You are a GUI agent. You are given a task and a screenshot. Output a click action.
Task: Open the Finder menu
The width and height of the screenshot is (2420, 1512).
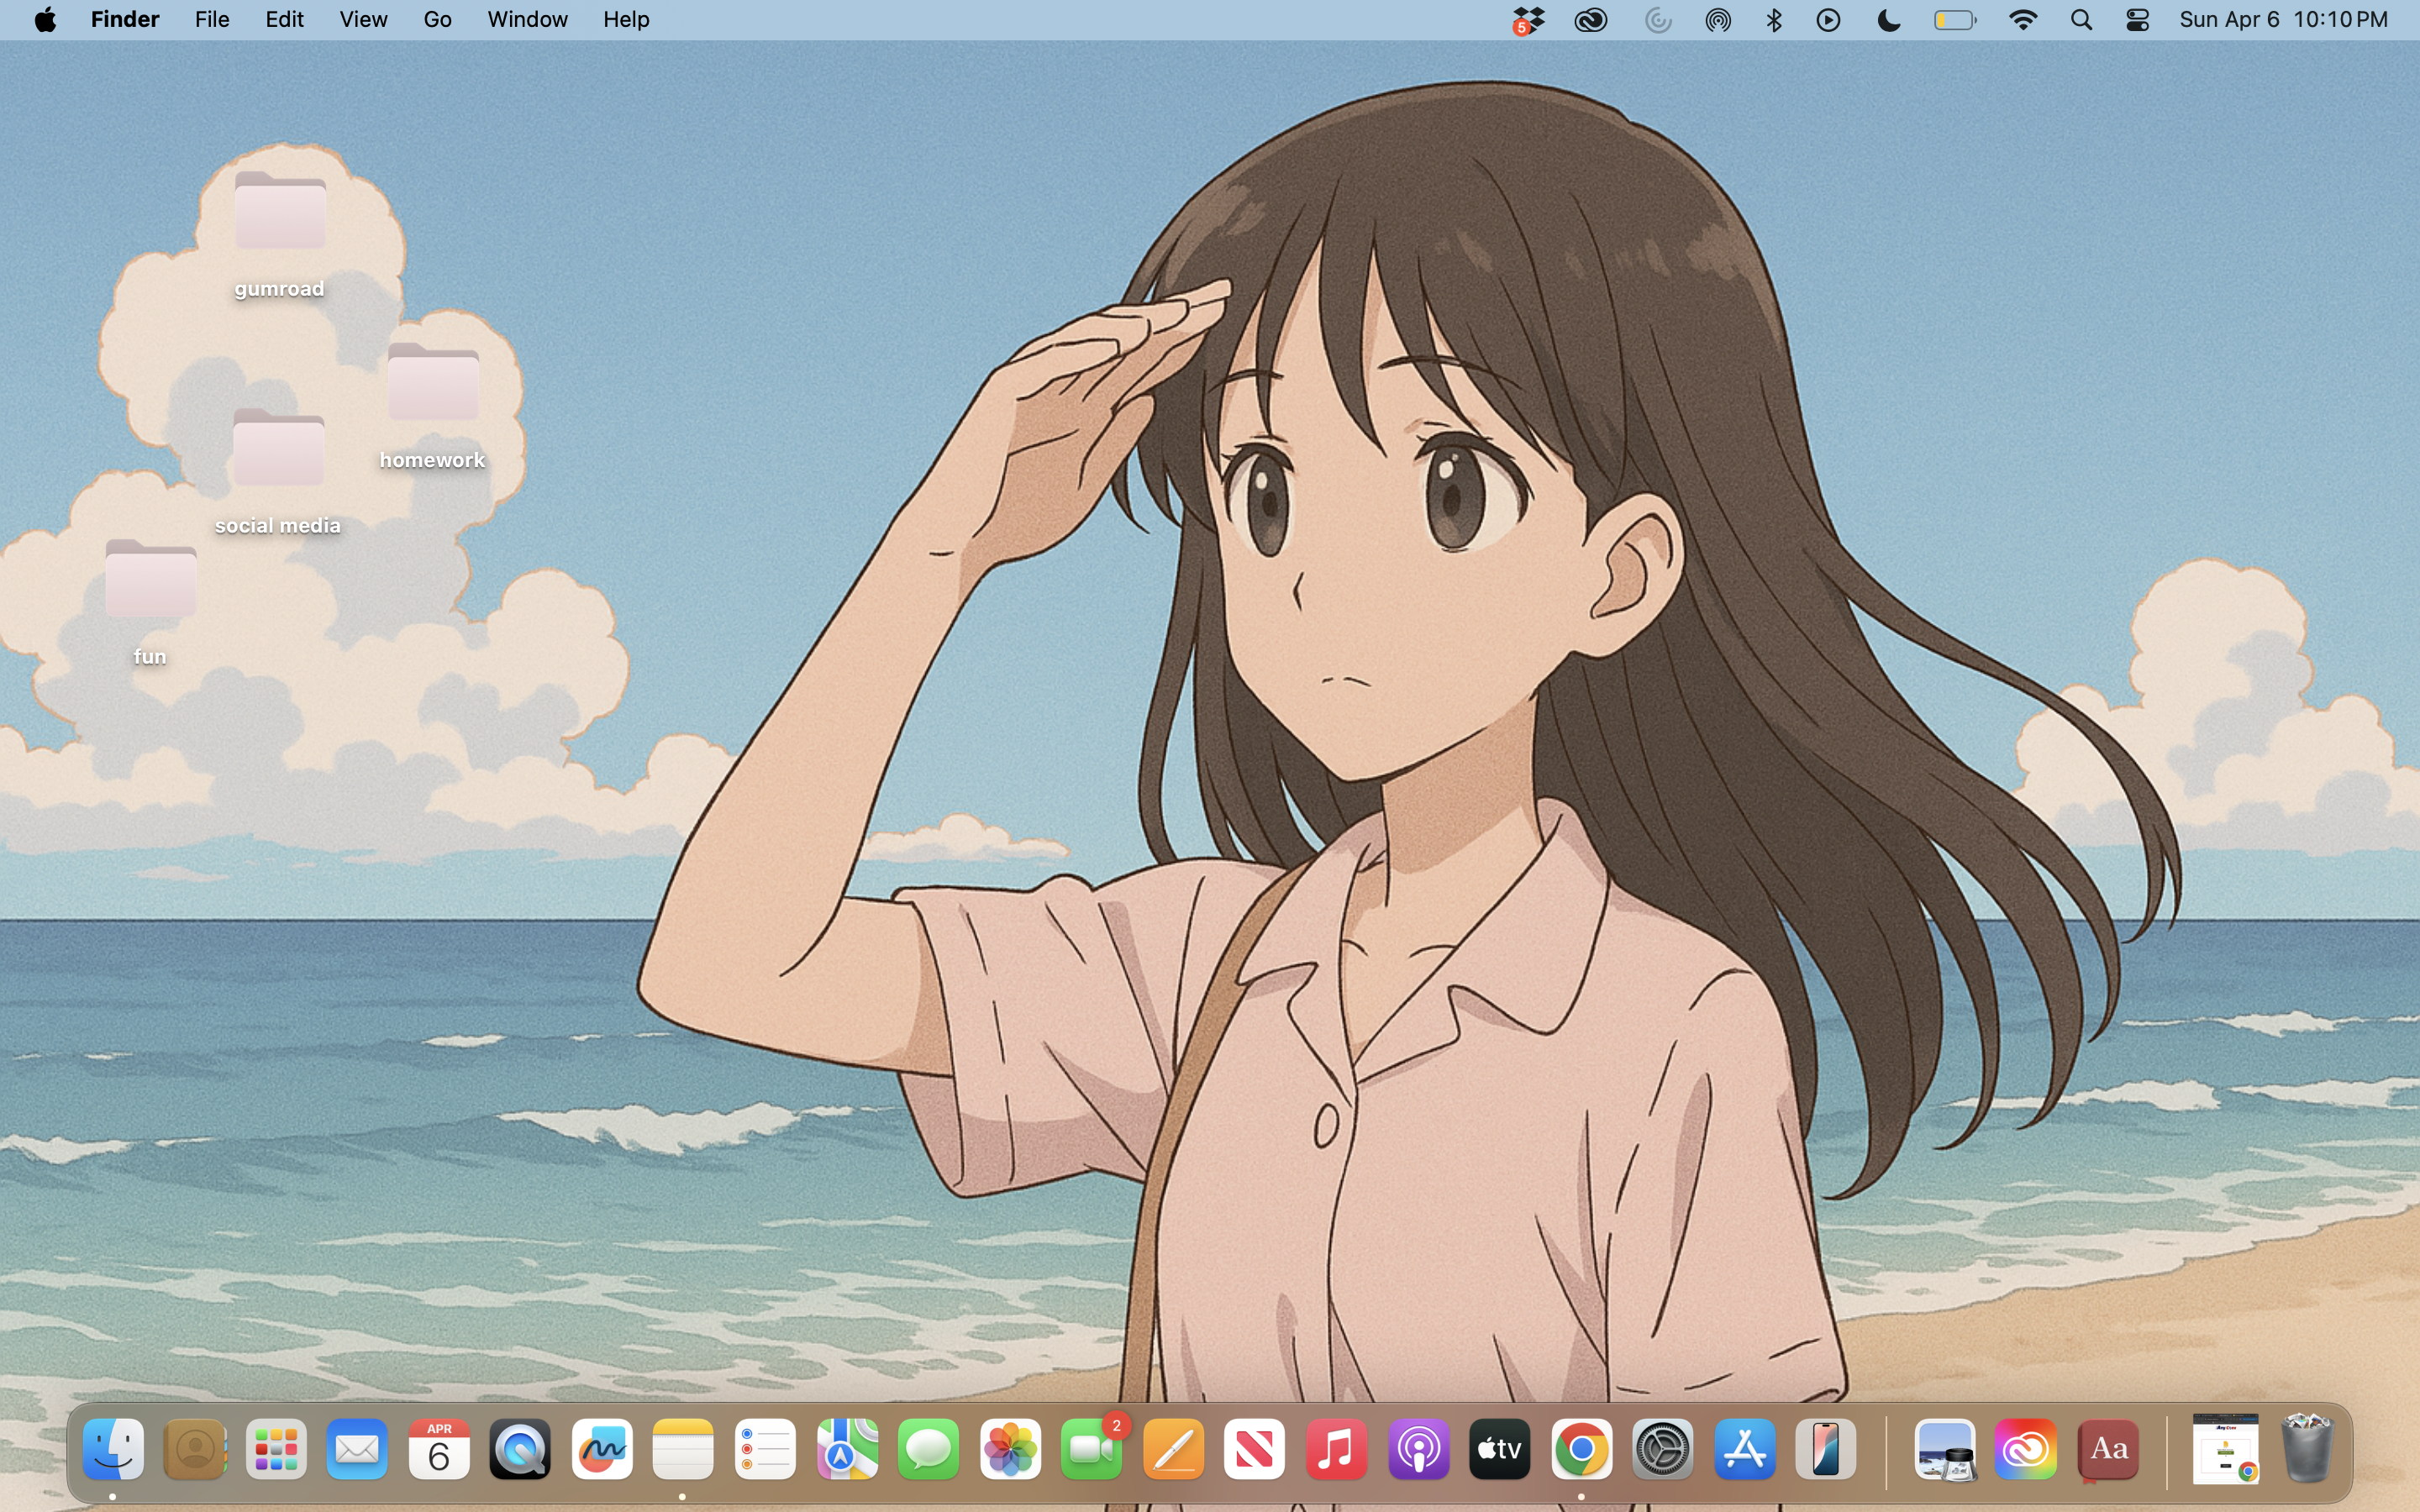(125, 20)
